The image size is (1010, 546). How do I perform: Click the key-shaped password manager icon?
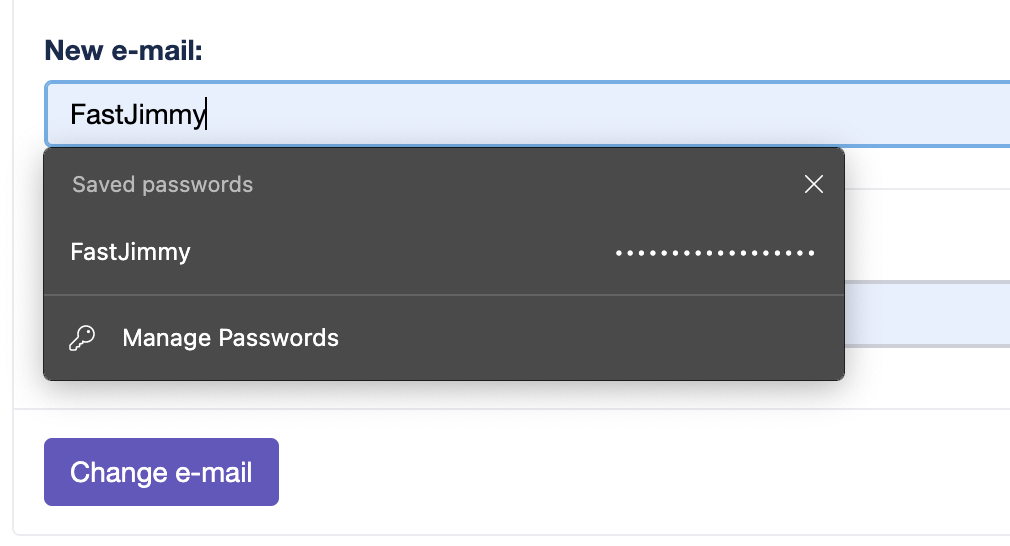click(82, 338)
